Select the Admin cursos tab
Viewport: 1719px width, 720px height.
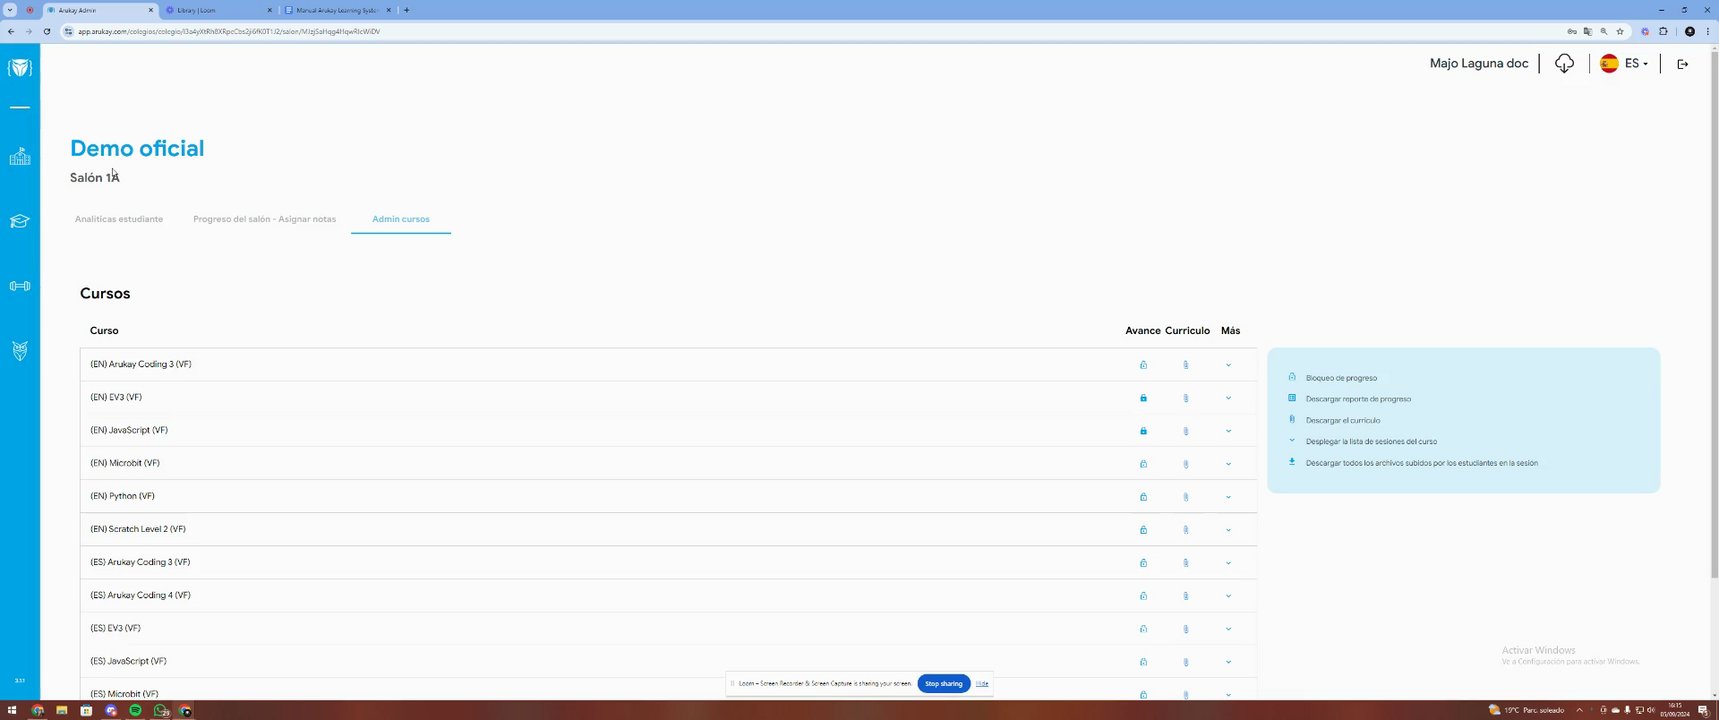pyautogui.click(x=401, y=219)
